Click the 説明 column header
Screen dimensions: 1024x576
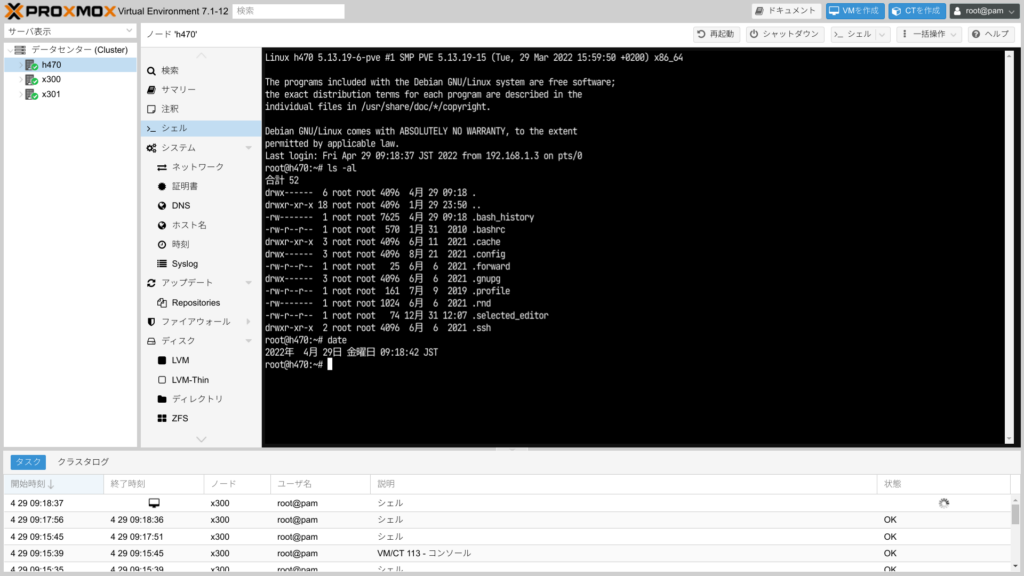pyautogui.click(x=624, y=484)
